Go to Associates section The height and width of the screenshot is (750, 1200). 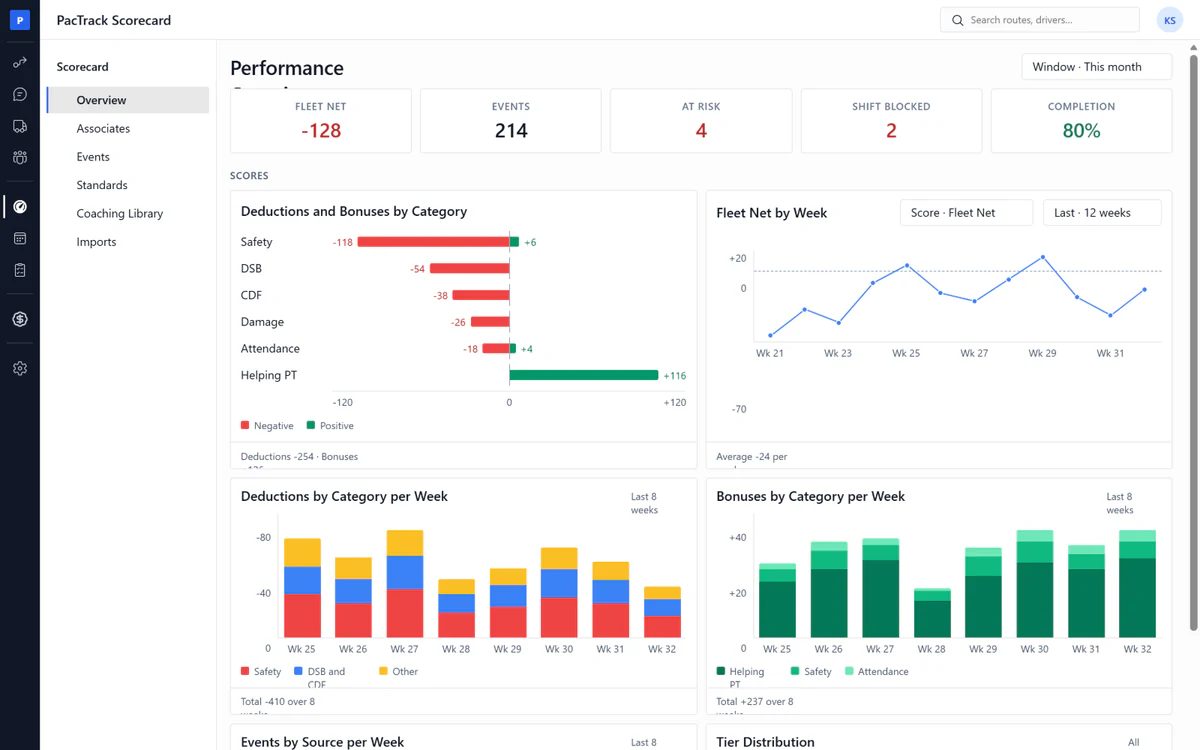pos(128,128)
